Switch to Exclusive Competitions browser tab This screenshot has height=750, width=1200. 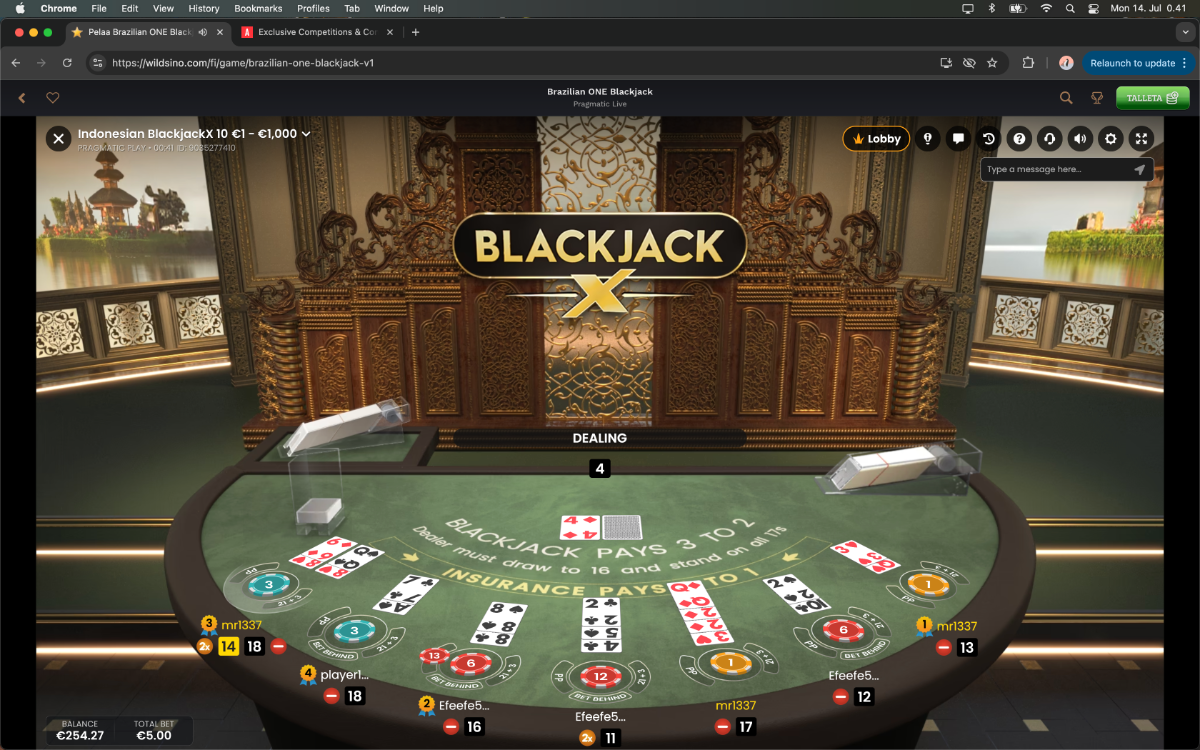(x=311, y=32)
